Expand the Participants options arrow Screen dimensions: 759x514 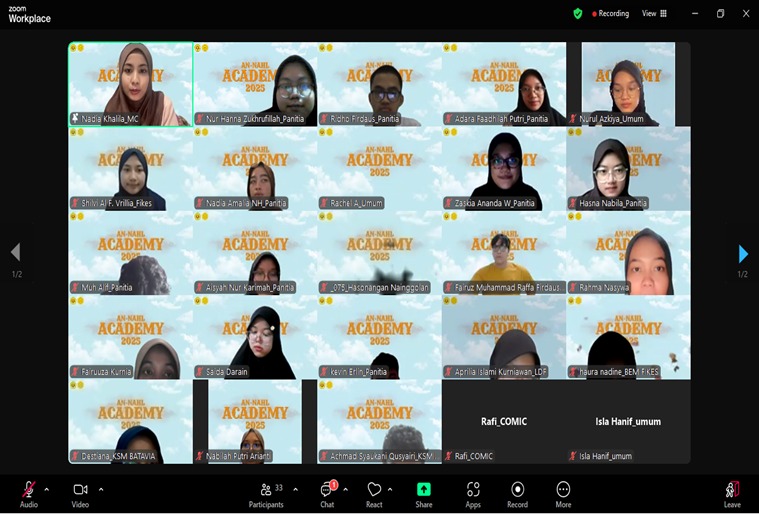point(295,489)
